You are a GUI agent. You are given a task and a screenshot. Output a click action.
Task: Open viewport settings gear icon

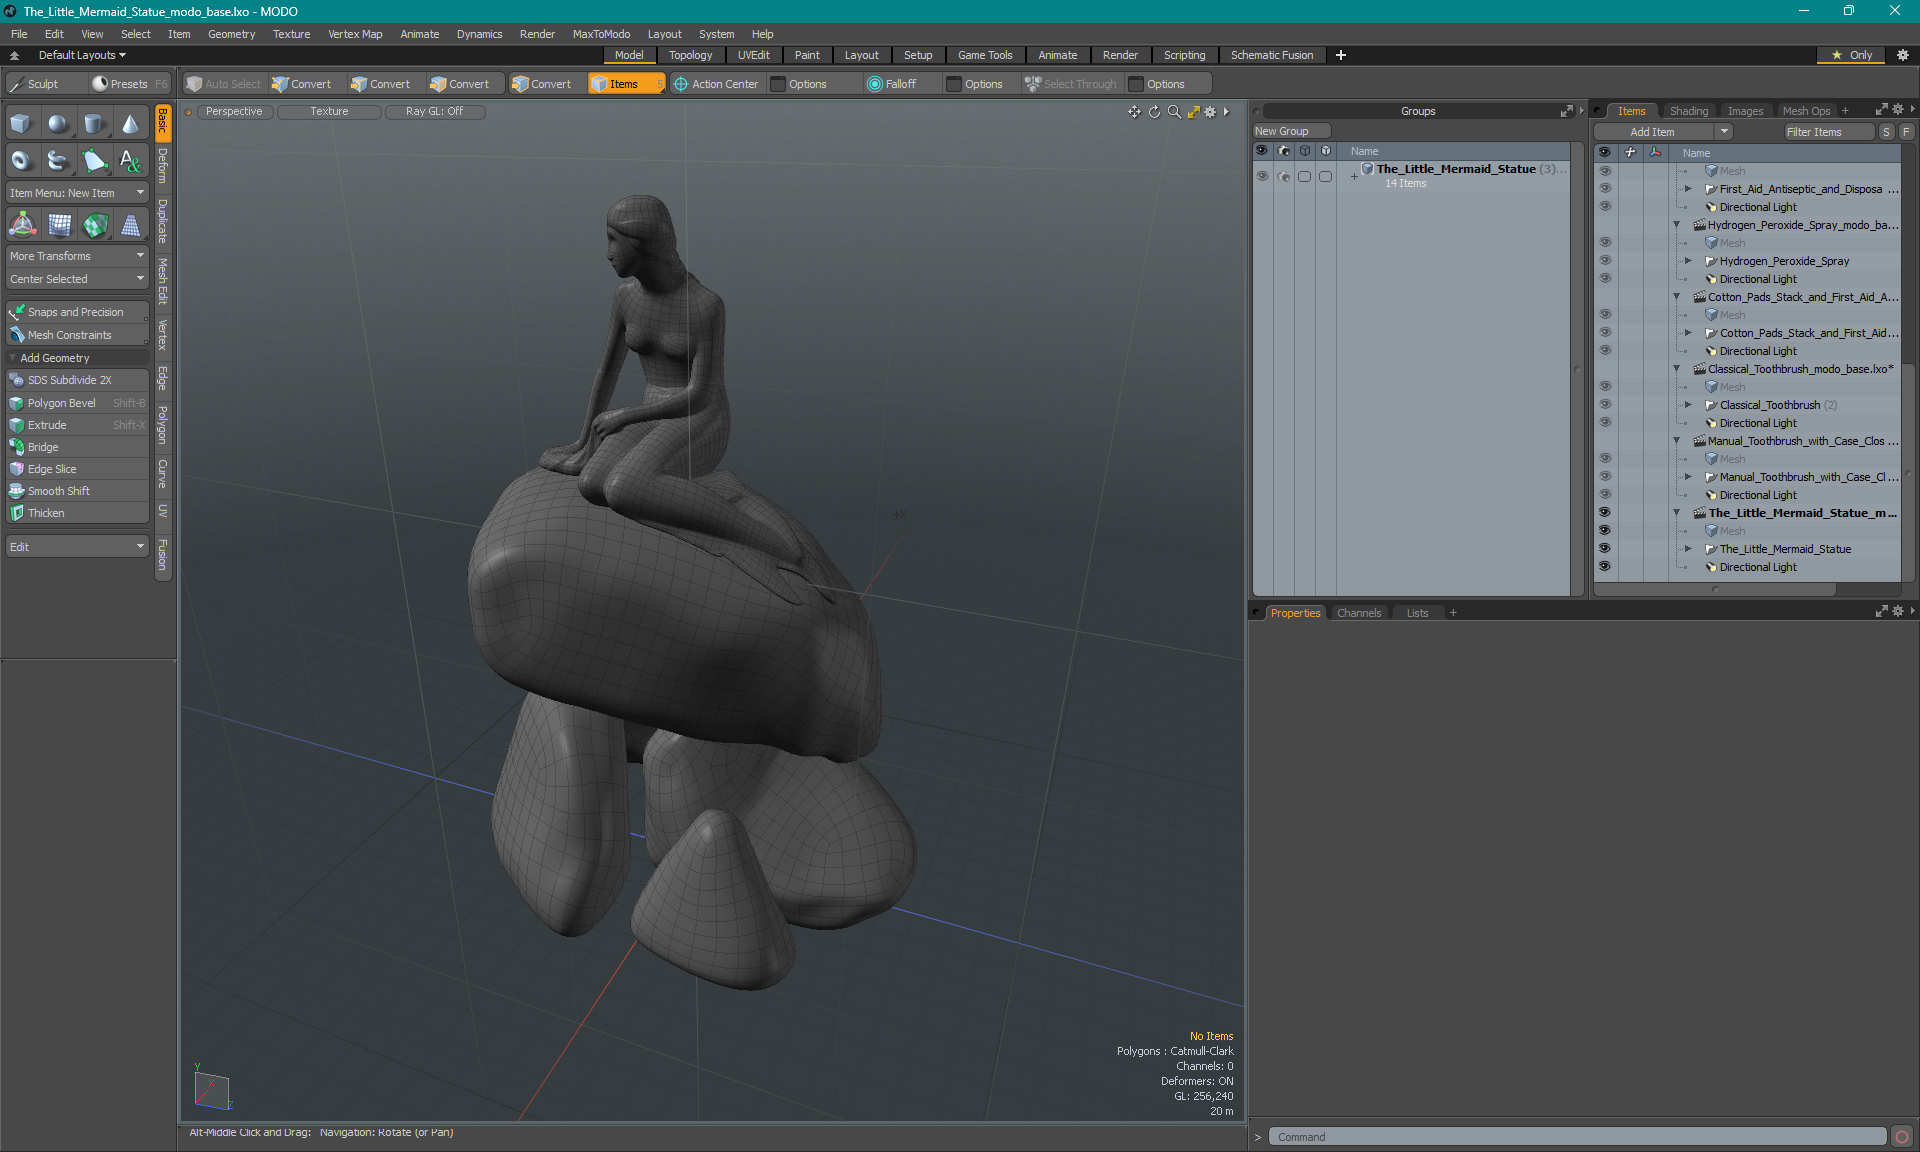(1210, 112)
